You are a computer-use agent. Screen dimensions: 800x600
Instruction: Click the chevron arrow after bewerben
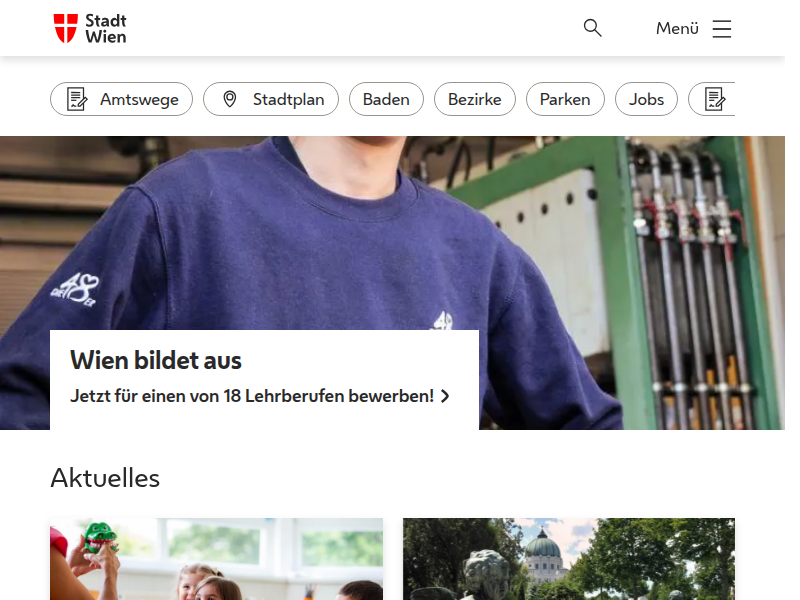pos(445,396)
